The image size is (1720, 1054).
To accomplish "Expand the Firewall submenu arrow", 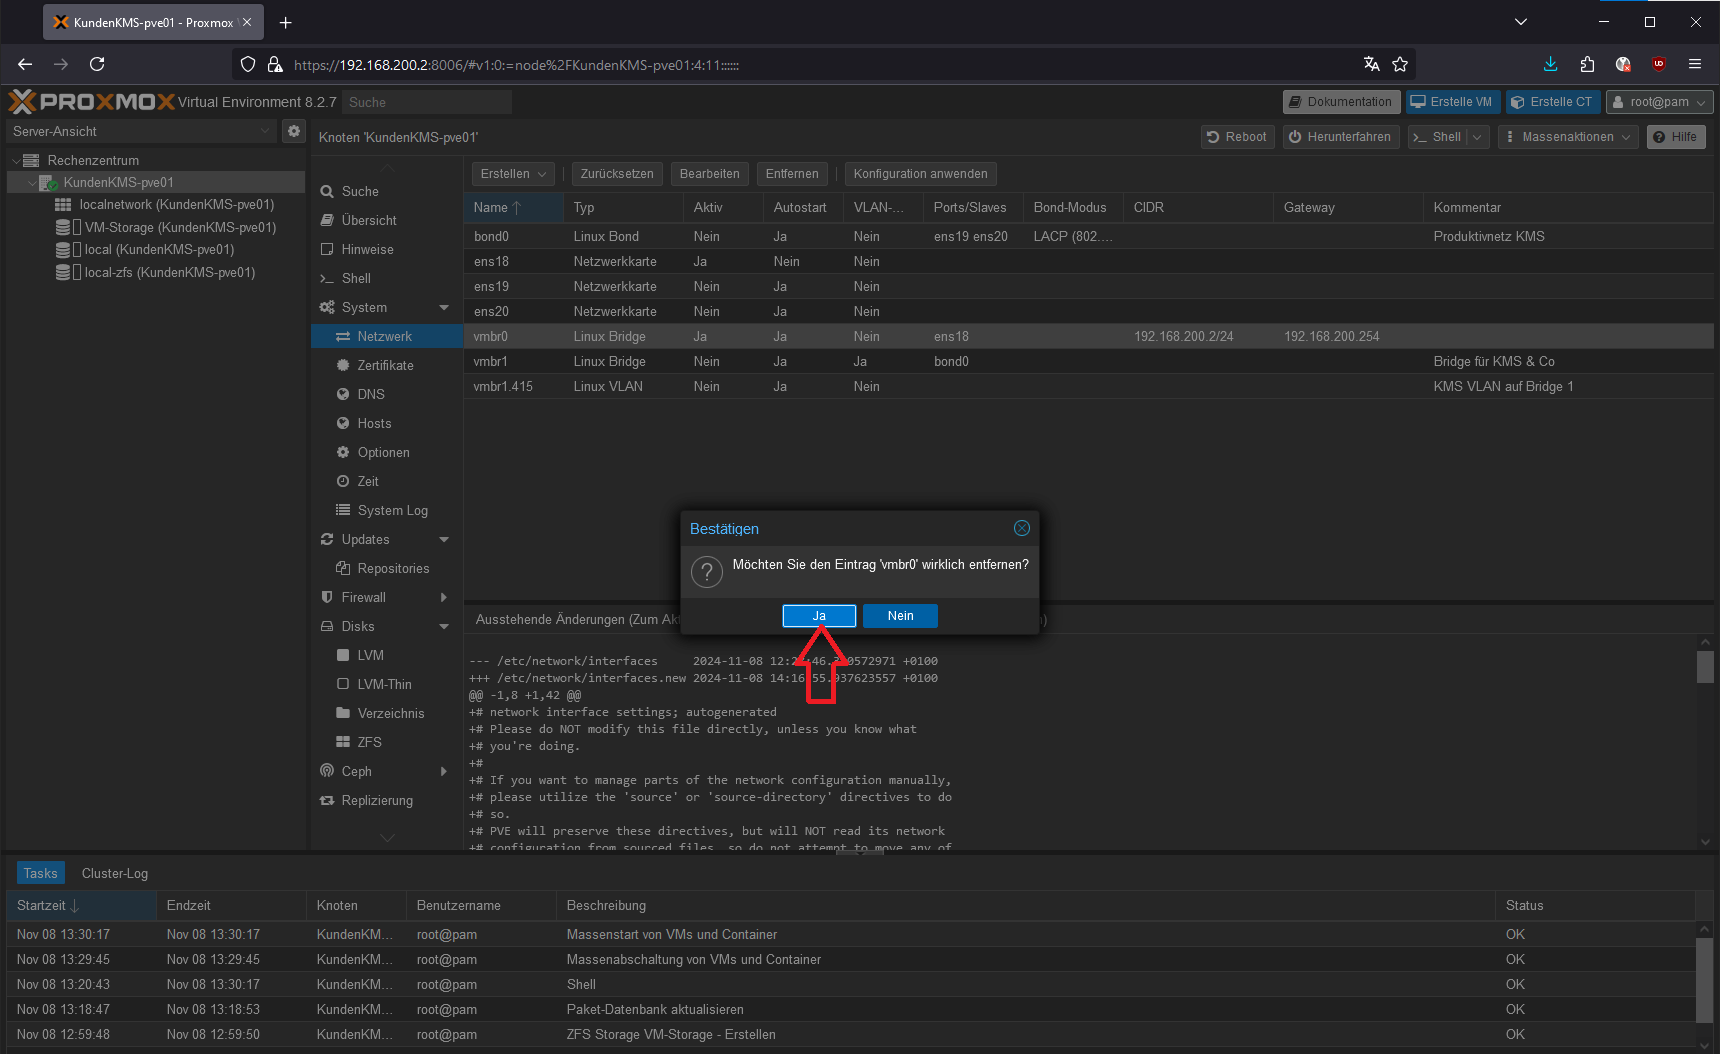I will (x=444, y=598).
